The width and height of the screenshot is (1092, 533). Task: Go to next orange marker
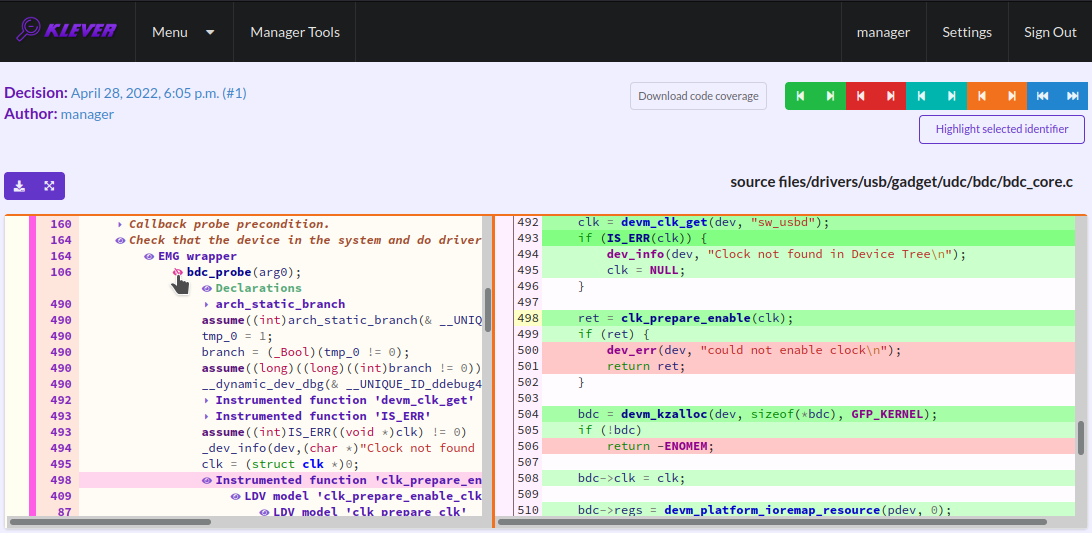pos(1012,96)
